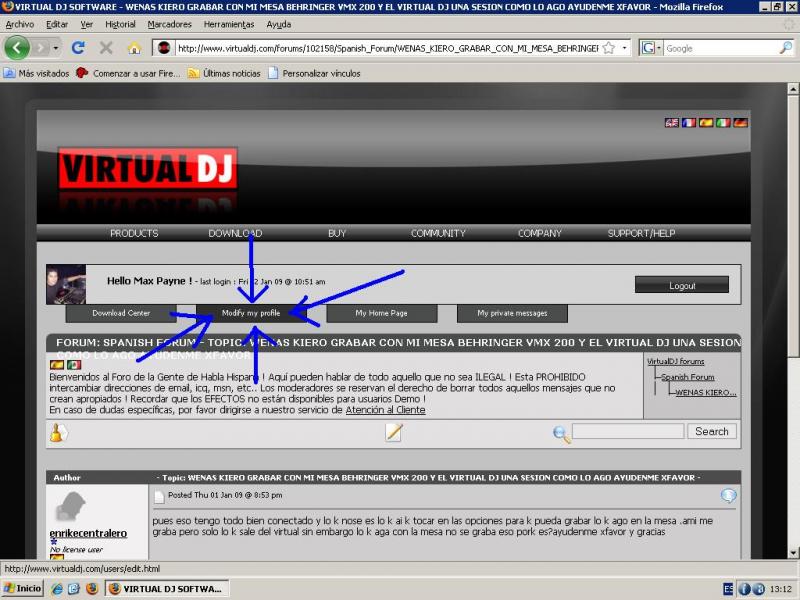Open the Ayuda menu
The height and width of the screenshot is (600, 800).
[279, 24]
